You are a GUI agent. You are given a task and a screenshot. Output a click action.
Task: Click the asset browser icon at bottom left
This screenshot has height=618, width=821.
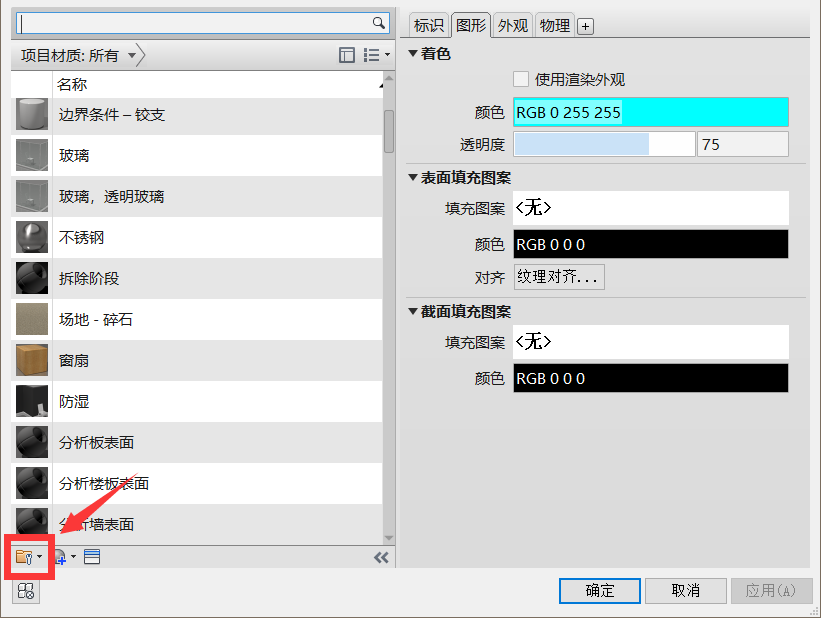[x=25, y=591]
